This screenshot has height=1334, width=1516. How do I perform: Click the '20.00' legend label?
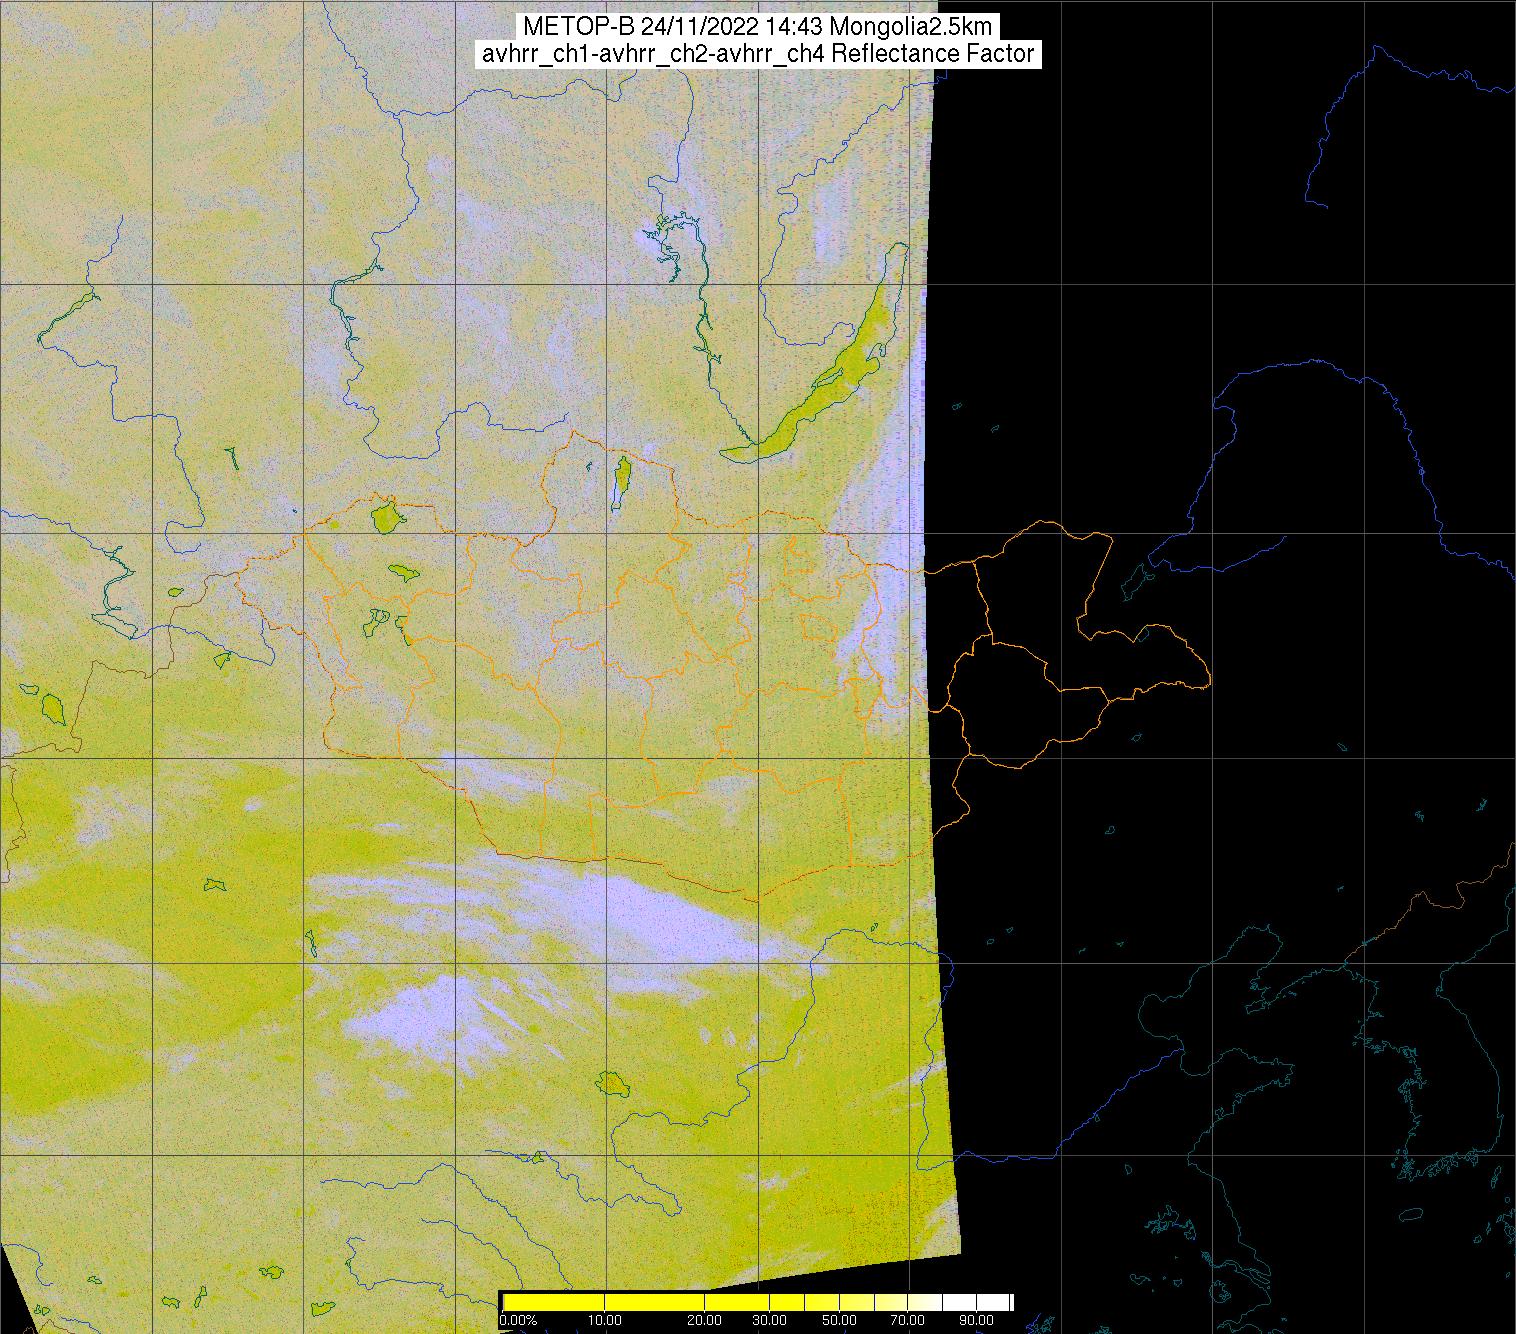705,1321
